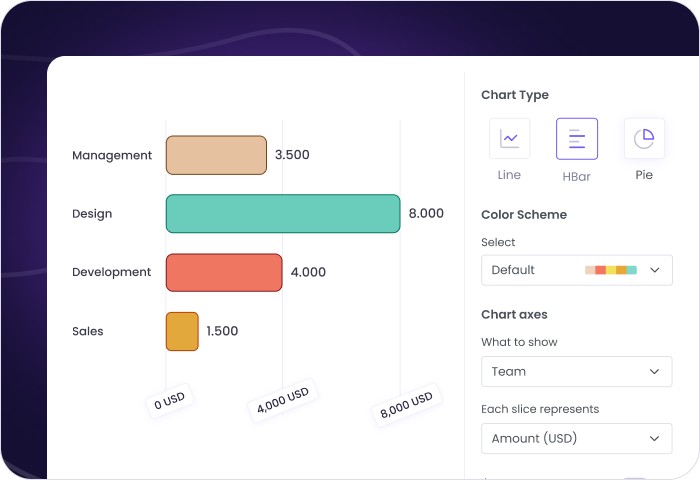The height and width of the screenshot is (480, 700).
Task: Choose the HBar chart type icon
Action: pos(577,139)
